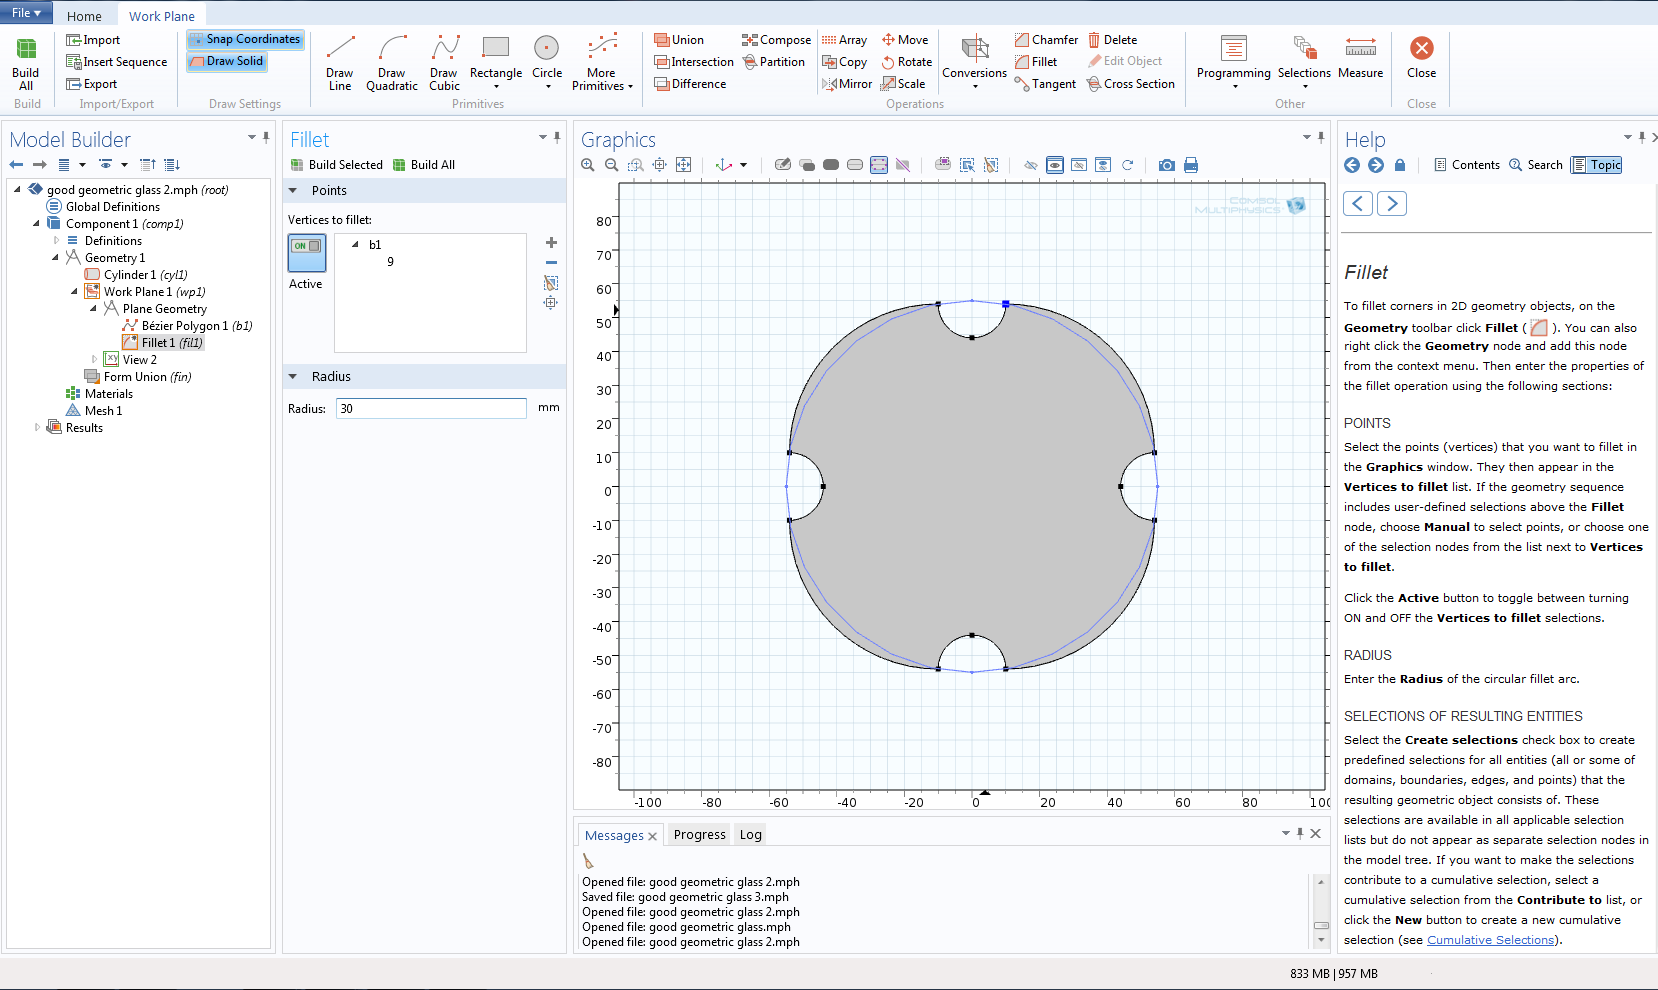Collapse the Radius section

pyautogui.click(x=293, y=377)
